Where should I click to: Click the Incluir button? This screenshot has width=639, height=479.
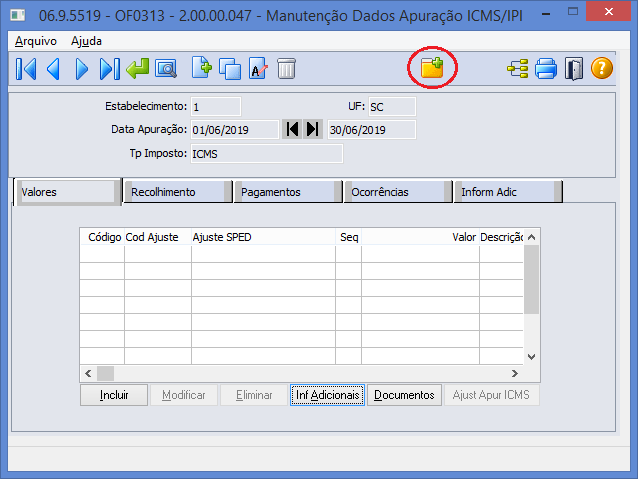coord(114,395)
